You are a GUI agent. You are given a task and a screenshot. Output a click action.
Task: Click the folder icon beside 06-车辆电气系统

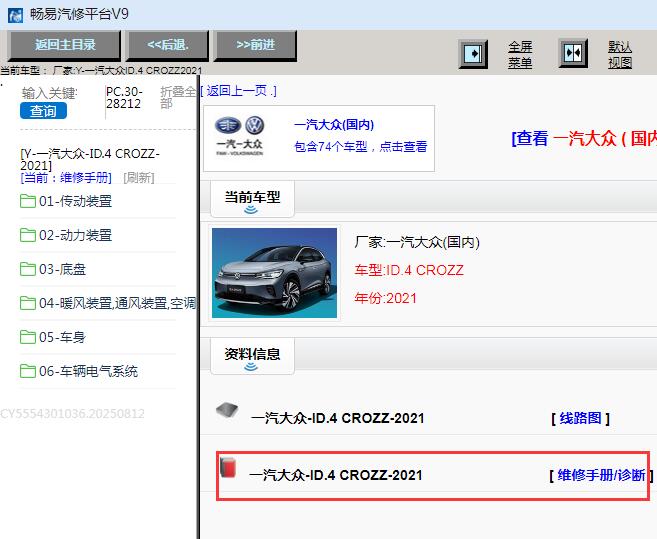pyautogui.click(x=28, y=371)
